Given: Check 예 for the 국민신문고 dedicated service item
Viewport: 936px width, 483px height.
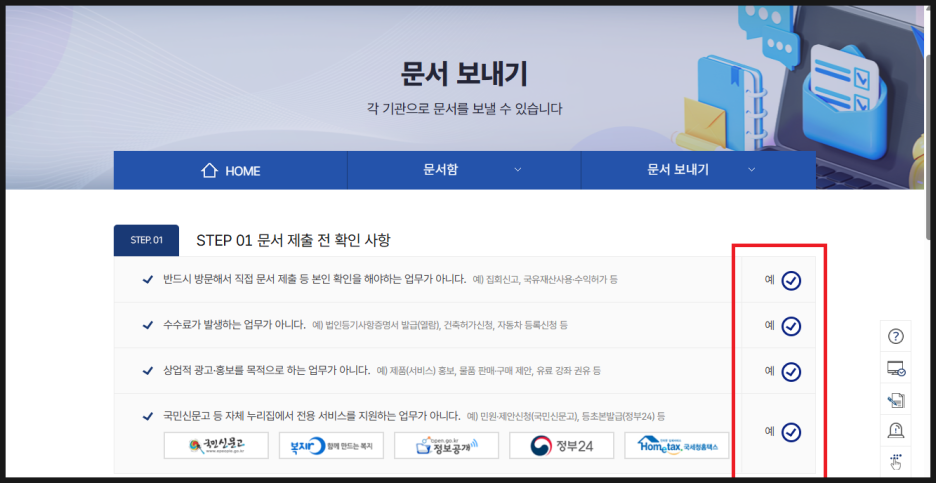Looking at the screenshot, I should pyautogui.click(x=790, y=432).
